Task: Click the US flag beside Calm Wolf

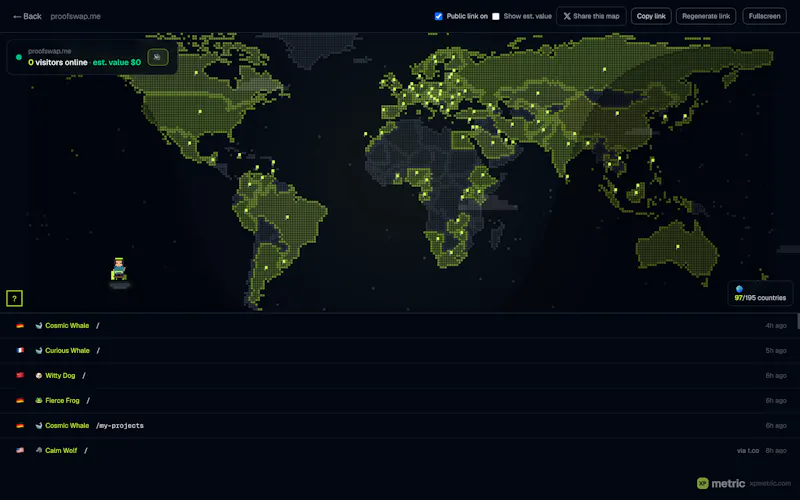Action: [20, 451]
